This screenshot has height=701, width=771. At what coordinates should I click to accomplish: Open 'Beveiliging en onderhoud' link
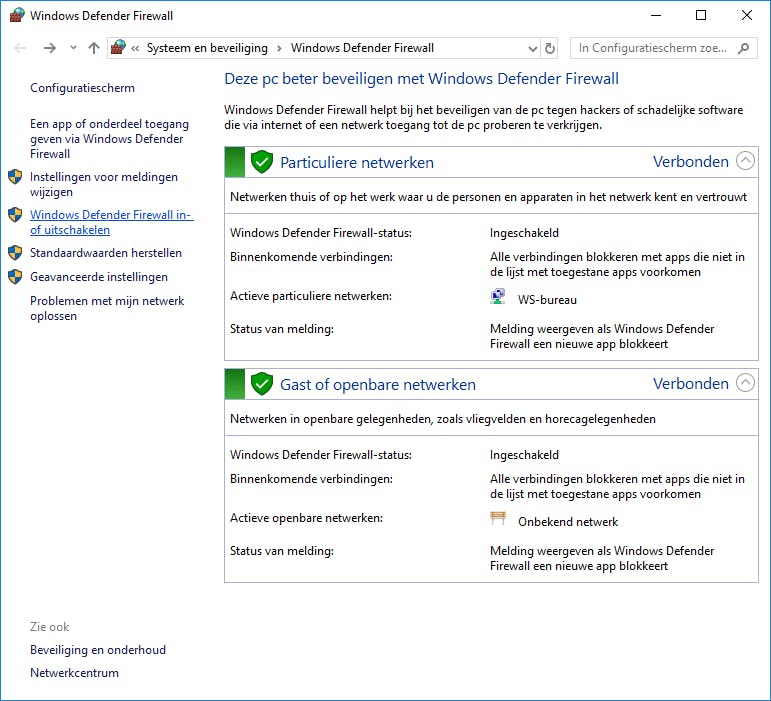[x=98, y=650]
